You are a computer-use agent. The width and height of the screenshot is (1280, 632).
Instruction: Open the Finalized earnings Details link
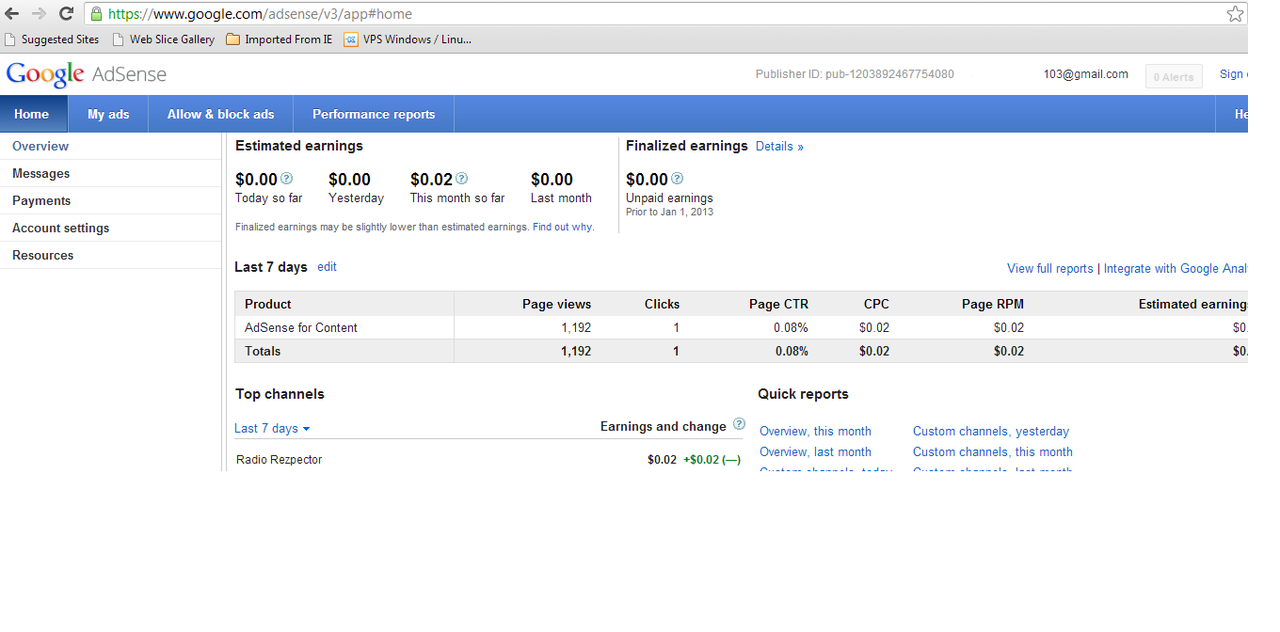pyautogui.click(x=779, y=146)
